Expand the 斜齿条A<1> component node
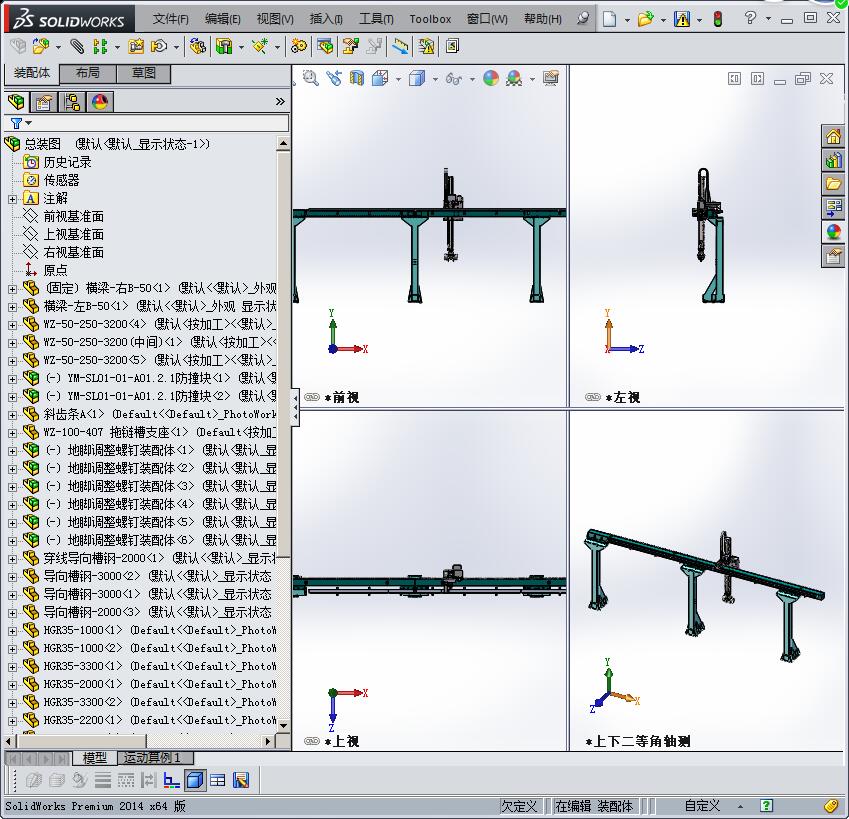849x819 pixels. pos(12,415)
